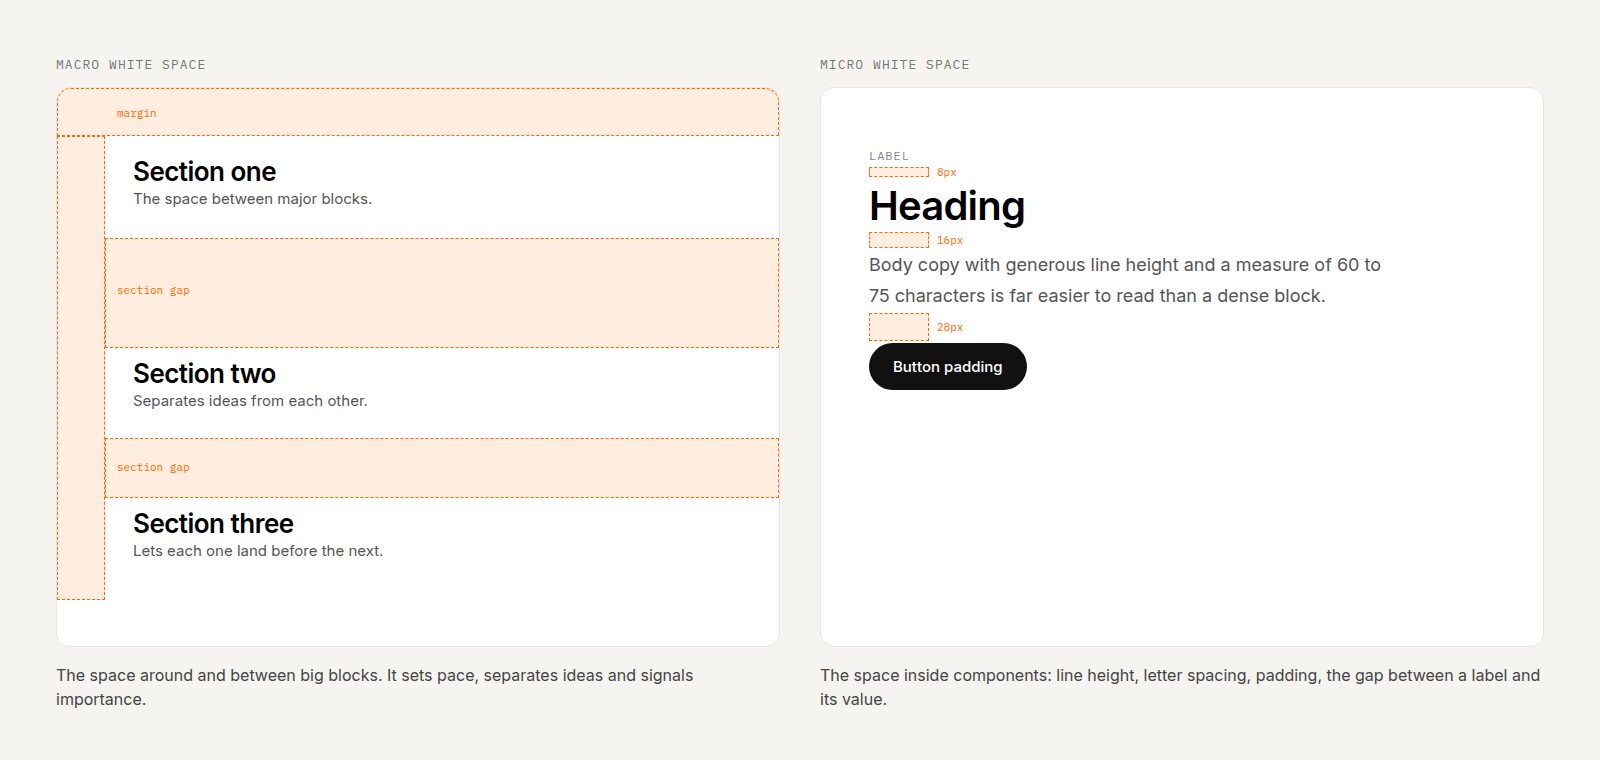
Task: Click 'Lets each one land before the next' text
Action: 258,551
